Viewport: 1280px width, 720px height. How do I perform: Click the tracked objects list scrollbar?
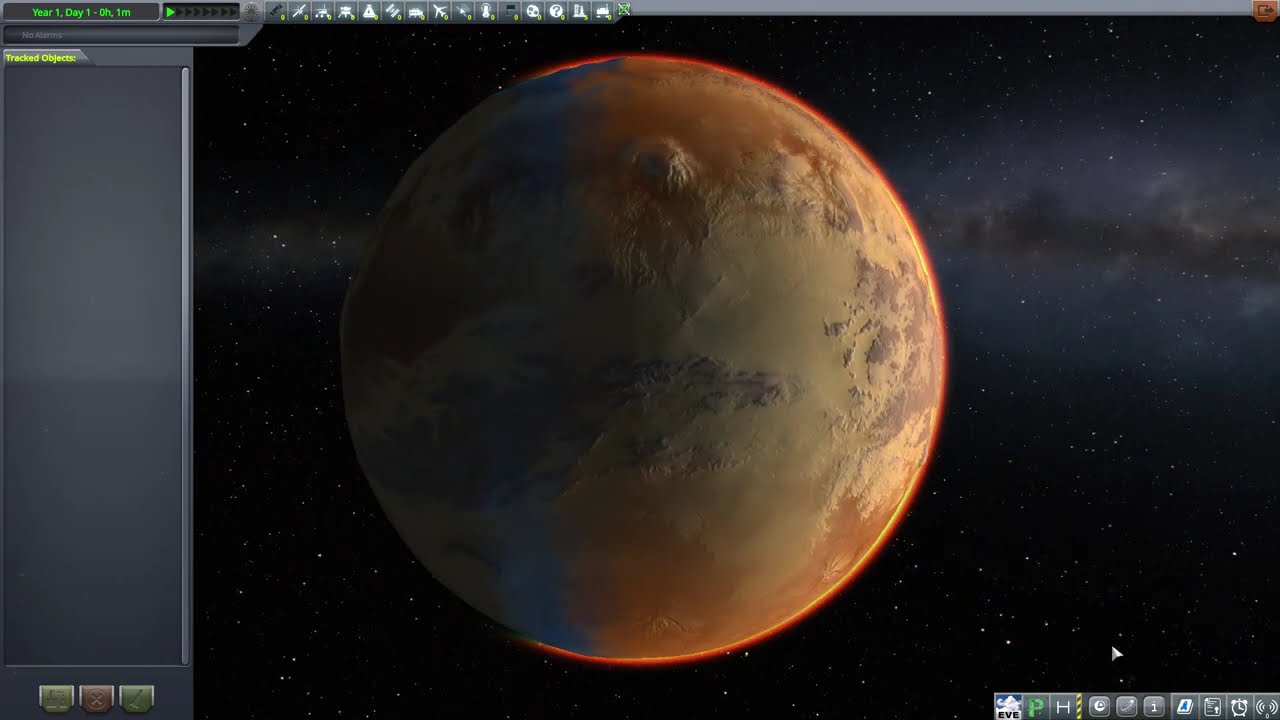[x=185, y=365]
